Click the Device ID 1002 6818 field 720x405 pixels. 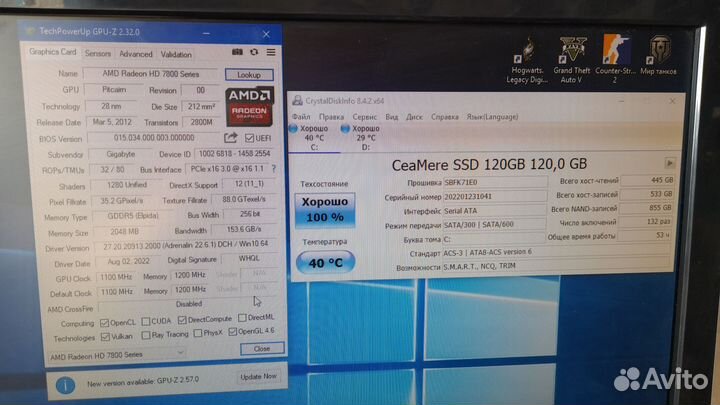pyautogui.click(x=234, y=154)
